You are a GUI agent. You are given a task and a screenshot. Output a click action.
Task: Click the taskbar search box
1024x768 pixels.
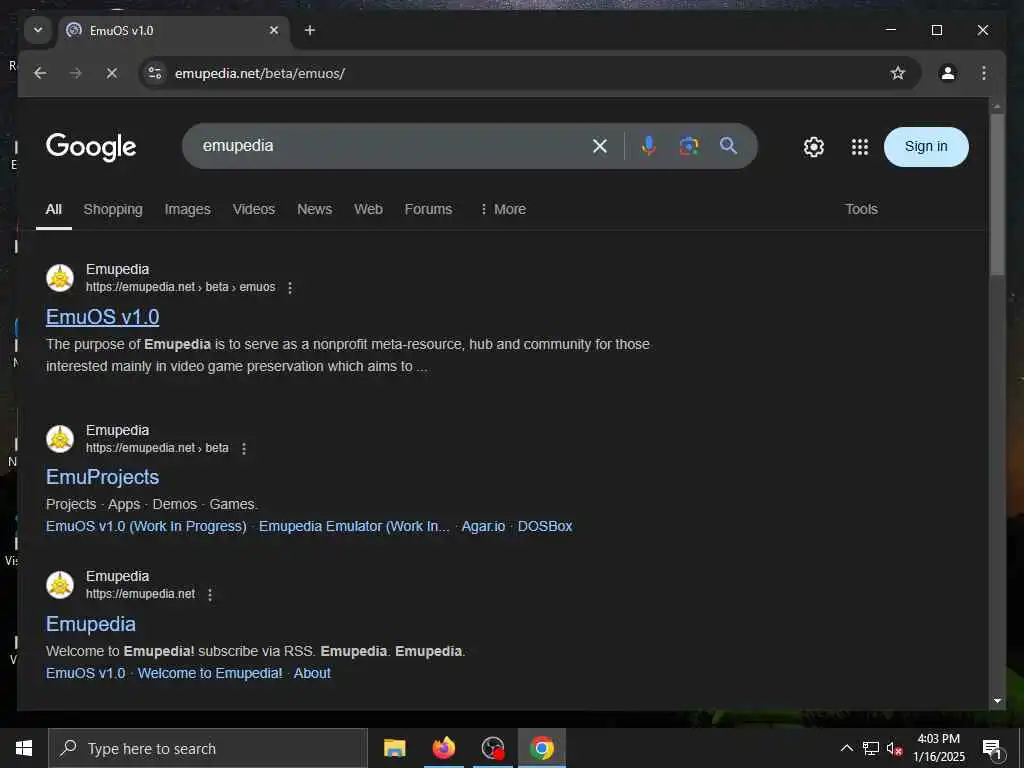(x=208, y=748)
